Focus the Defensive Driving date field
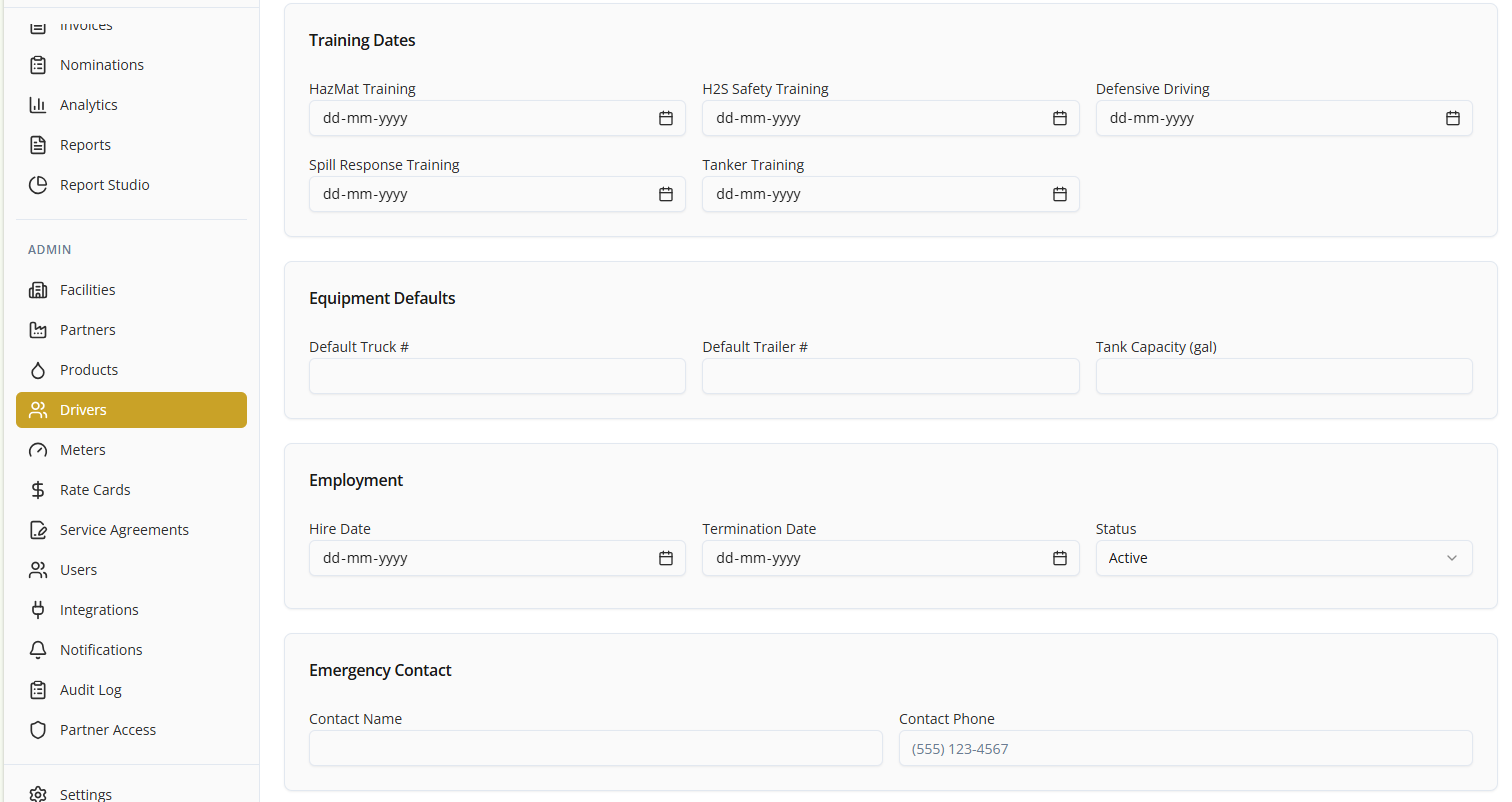The image size is (1512, 802). [x=1284, y=118]
